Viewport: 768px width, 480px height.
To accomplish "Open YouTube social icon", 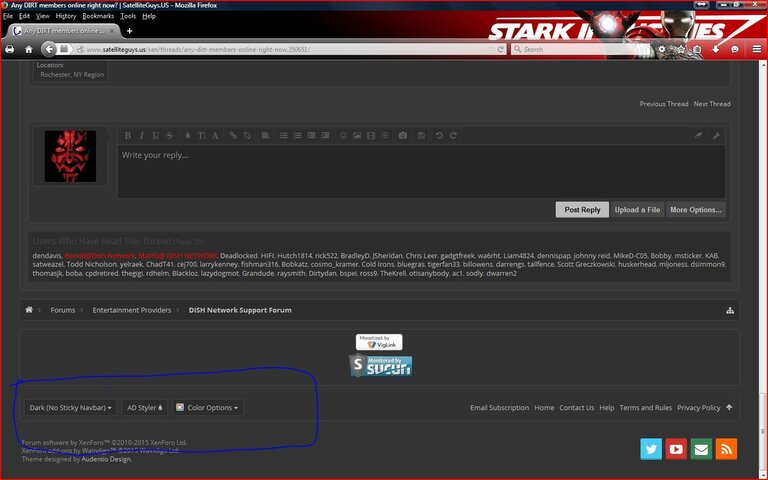I will click(x=676, y=449).
